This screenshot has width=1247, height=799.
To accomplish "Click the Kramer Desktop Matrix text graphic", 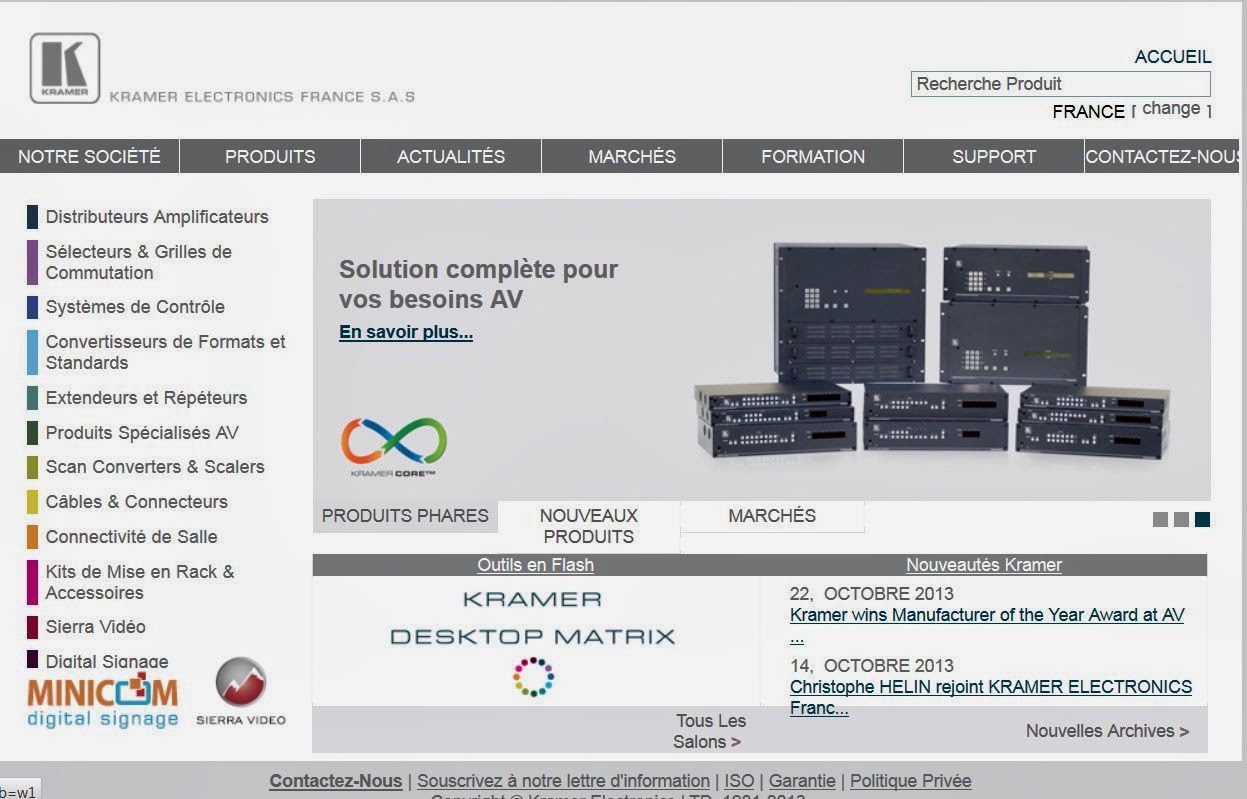I will [x=532, y=618].
